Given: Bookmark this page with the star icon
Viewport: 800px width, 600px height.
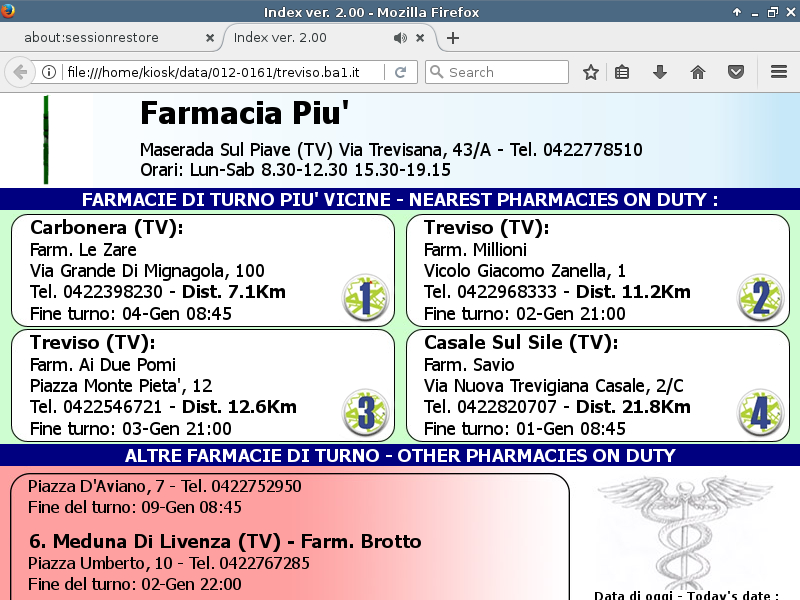Looking at the screenshot, I should coord(591,72).
